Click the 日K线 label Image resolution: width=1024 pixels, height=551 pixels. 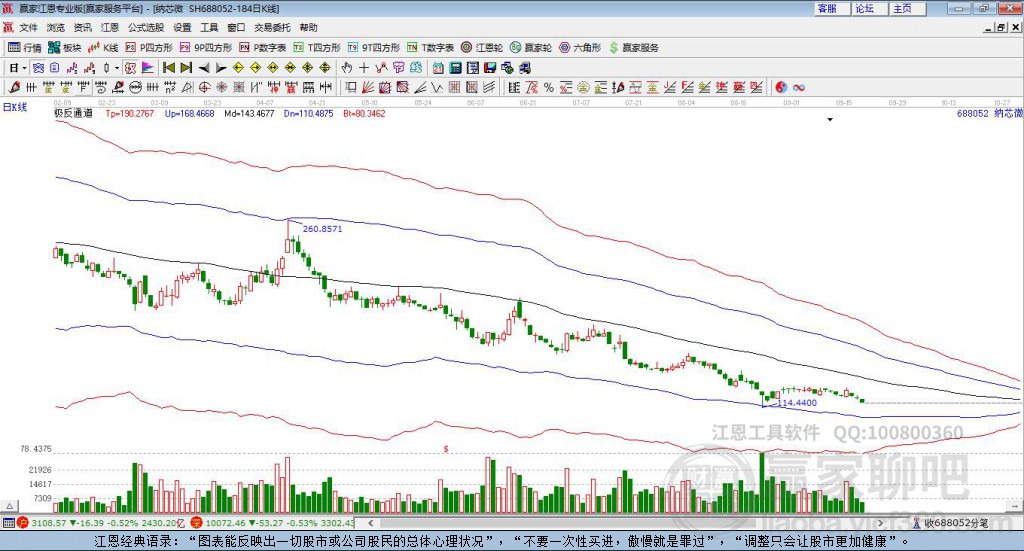[15, 107]
